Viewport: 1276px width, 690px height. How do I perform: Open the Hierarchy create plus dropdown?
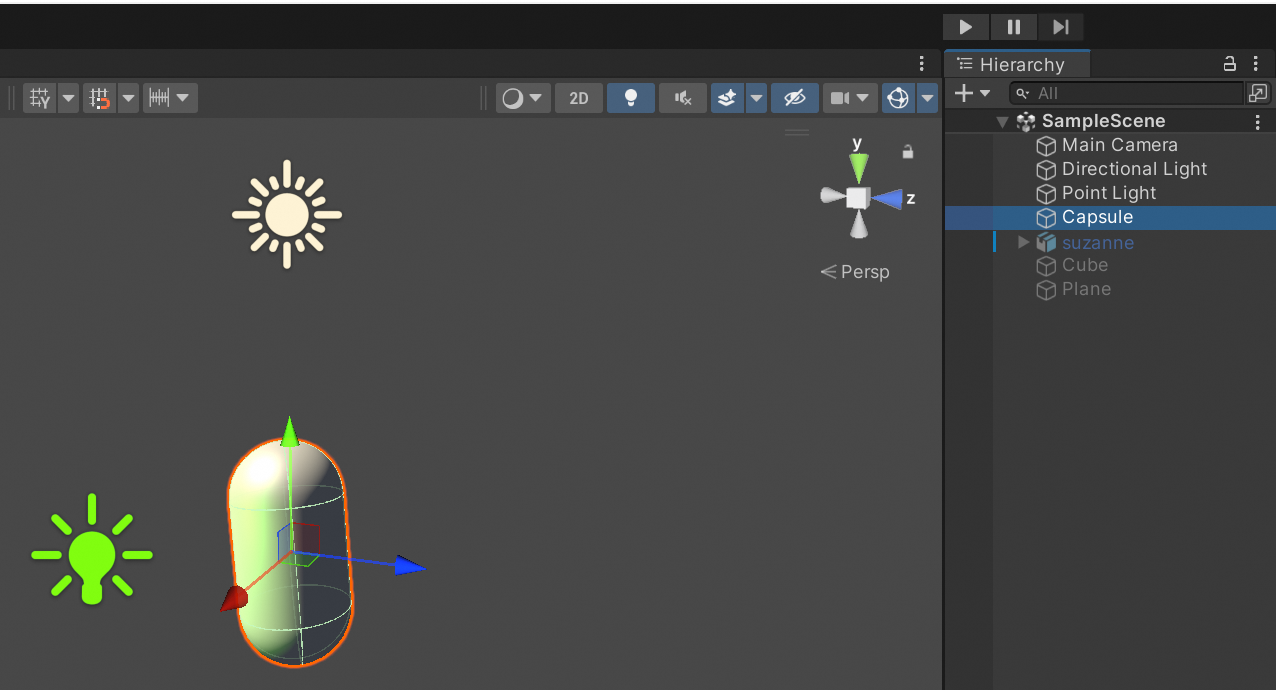point(971,93)
